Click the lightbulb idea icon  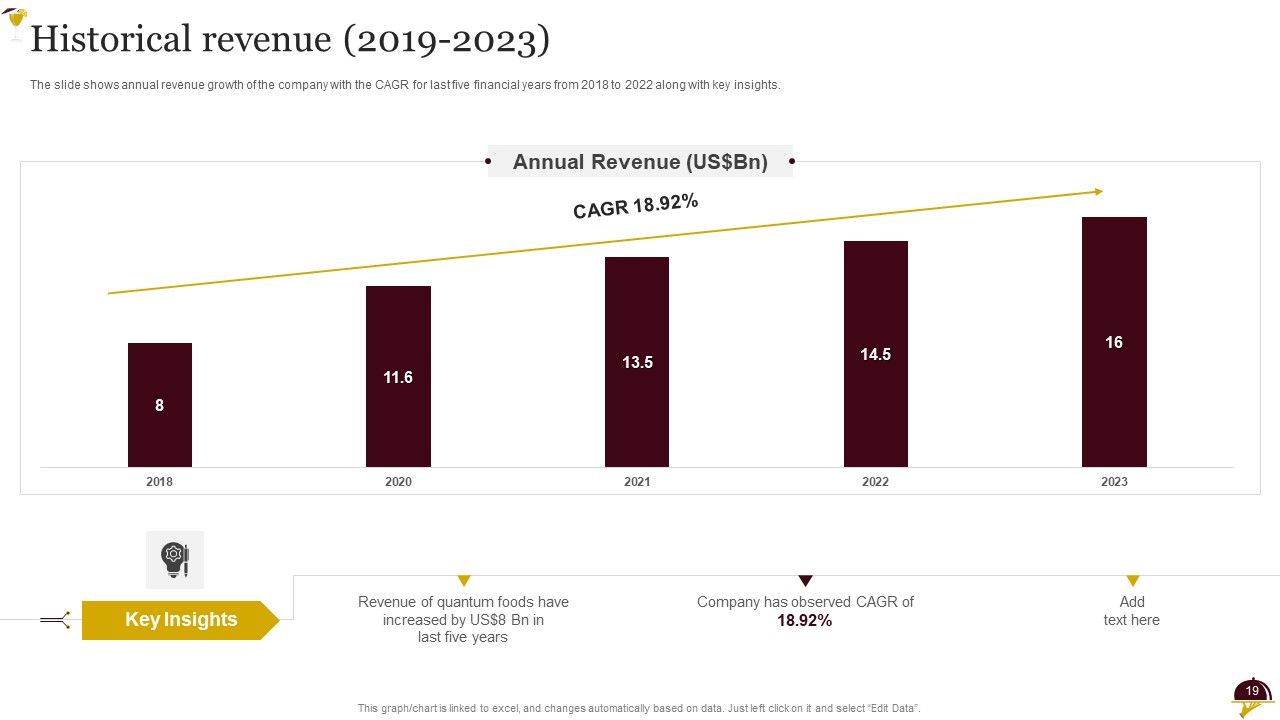pyautogui.click(x=175, y=559)
